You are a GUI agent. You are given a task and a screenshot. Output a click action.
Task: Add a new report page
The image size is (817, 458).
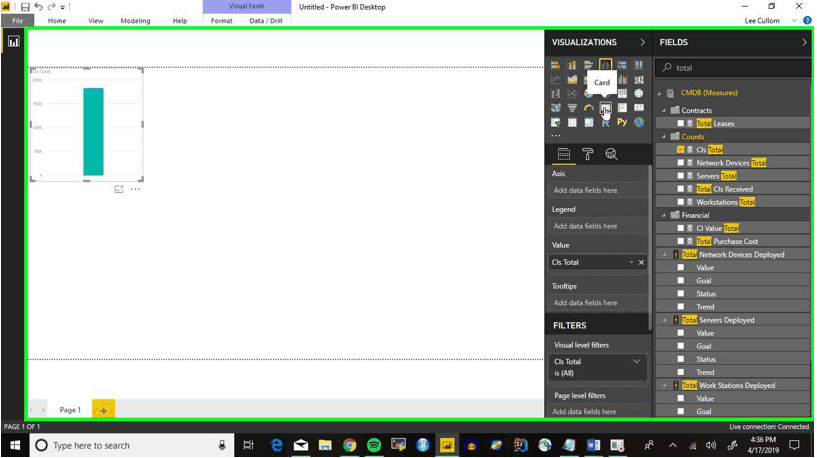coord(104,410)
